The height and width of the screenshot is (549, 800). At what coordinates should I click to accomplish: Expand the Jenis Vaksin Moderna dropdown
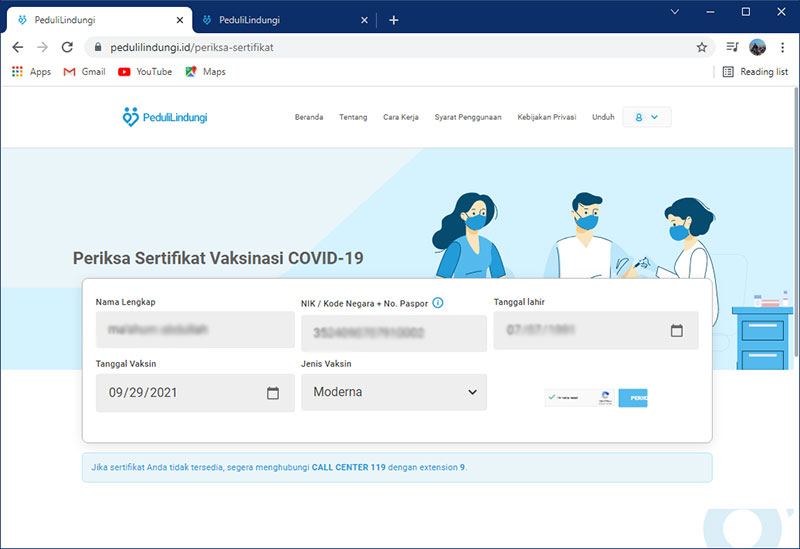pyautogui.click(x=394, y=392)
